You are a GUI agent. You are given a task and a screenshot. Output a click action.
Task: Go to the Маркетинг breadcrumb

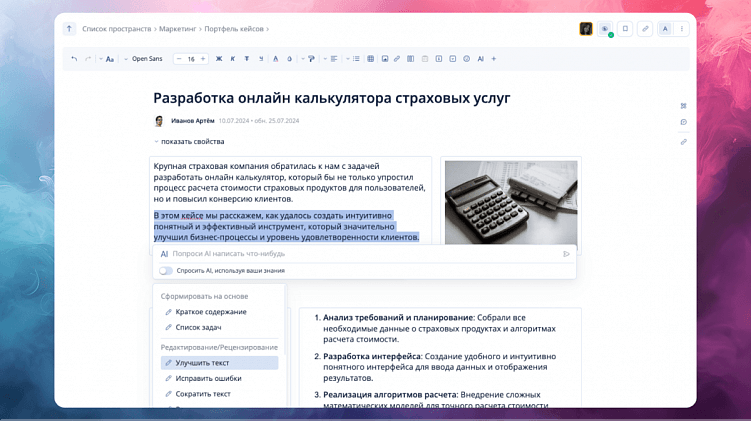[178, 29]
